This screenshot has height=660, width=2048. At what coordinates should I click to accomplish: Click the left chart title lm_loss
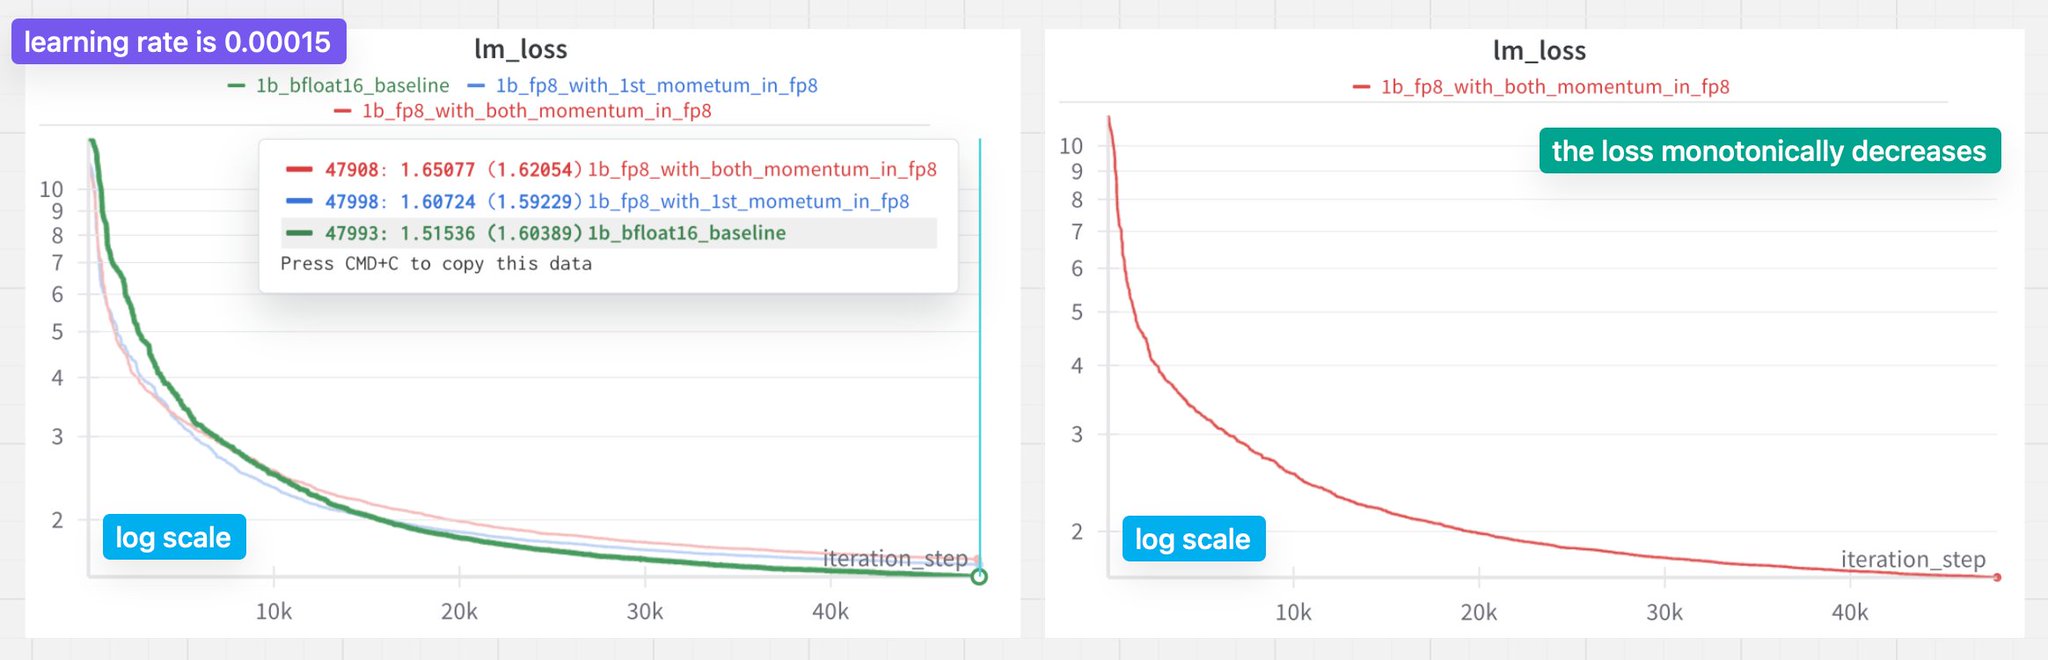[520, 49]
